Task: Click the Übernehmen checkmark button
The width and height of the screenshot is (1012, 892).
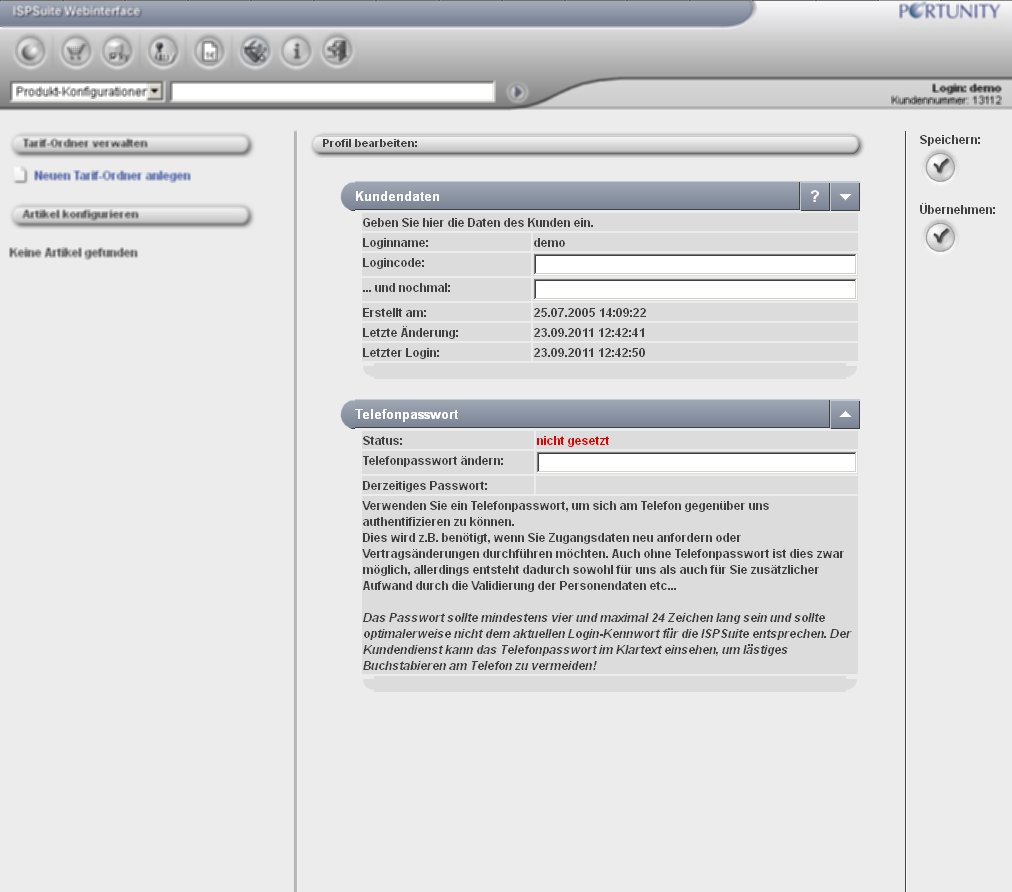Action: pos(940,237)
